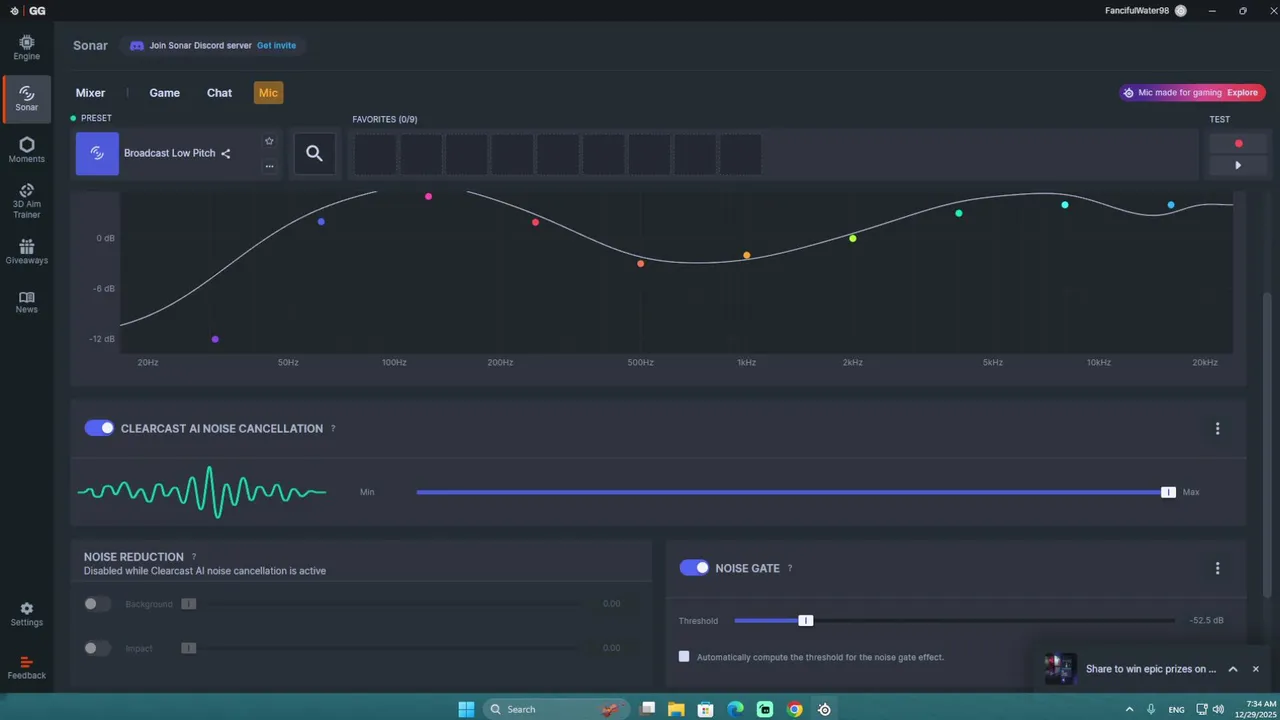The image size is (1280, 720).
Task: Open the 3D Aim Trainer
Action: (27, 201)
